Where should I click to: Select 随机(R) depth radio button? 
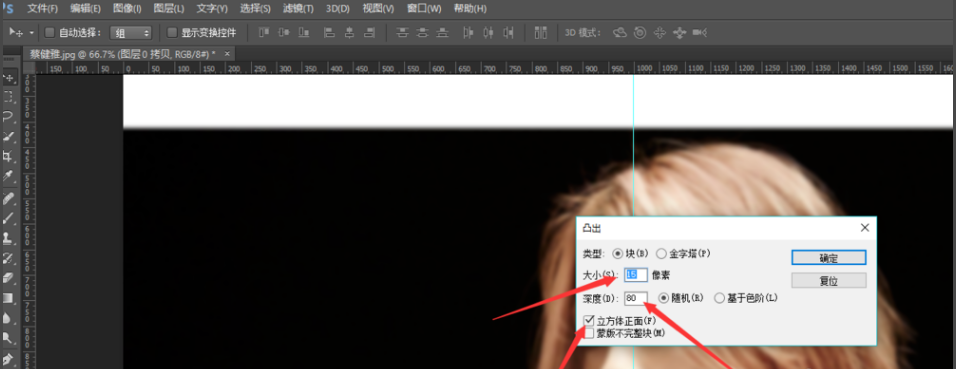pos(664,298)
